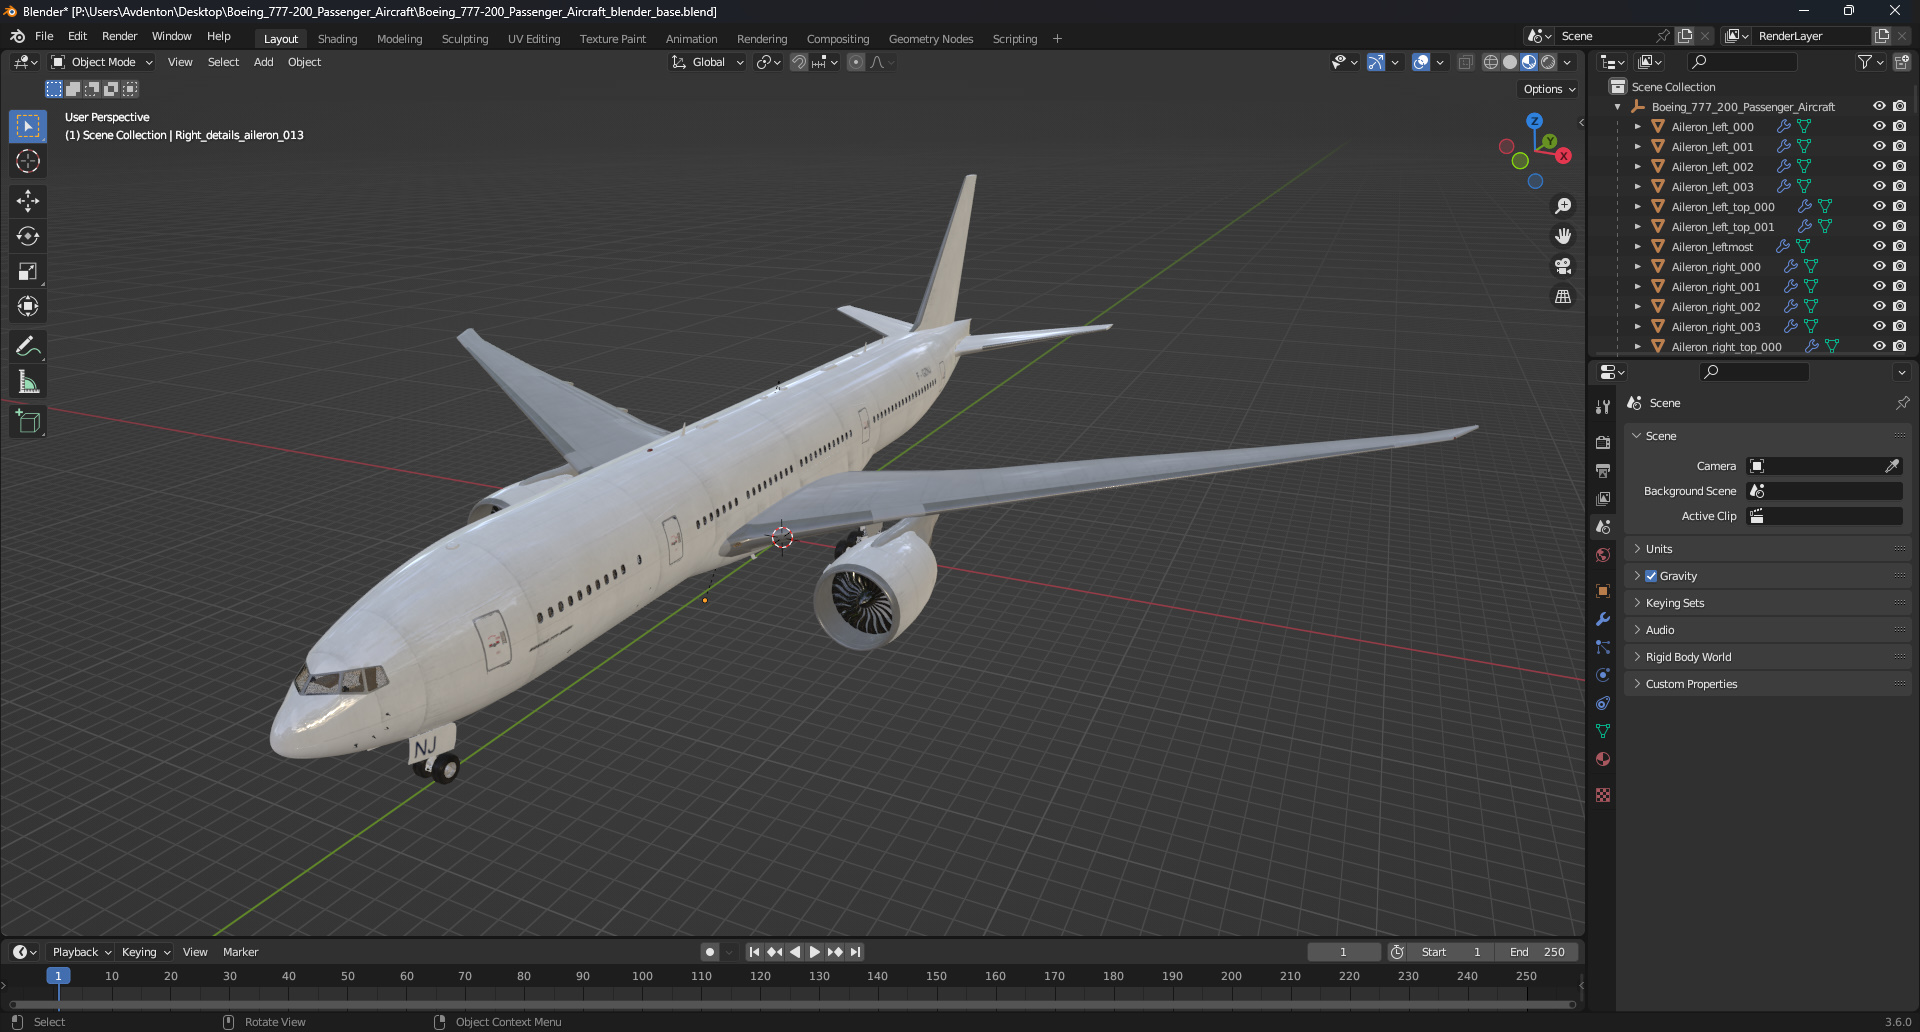The height and width of the screenshot is (1032, 1920).
Task: Disable rendering of Aileron_right_003
Action: pos(1899,326)
